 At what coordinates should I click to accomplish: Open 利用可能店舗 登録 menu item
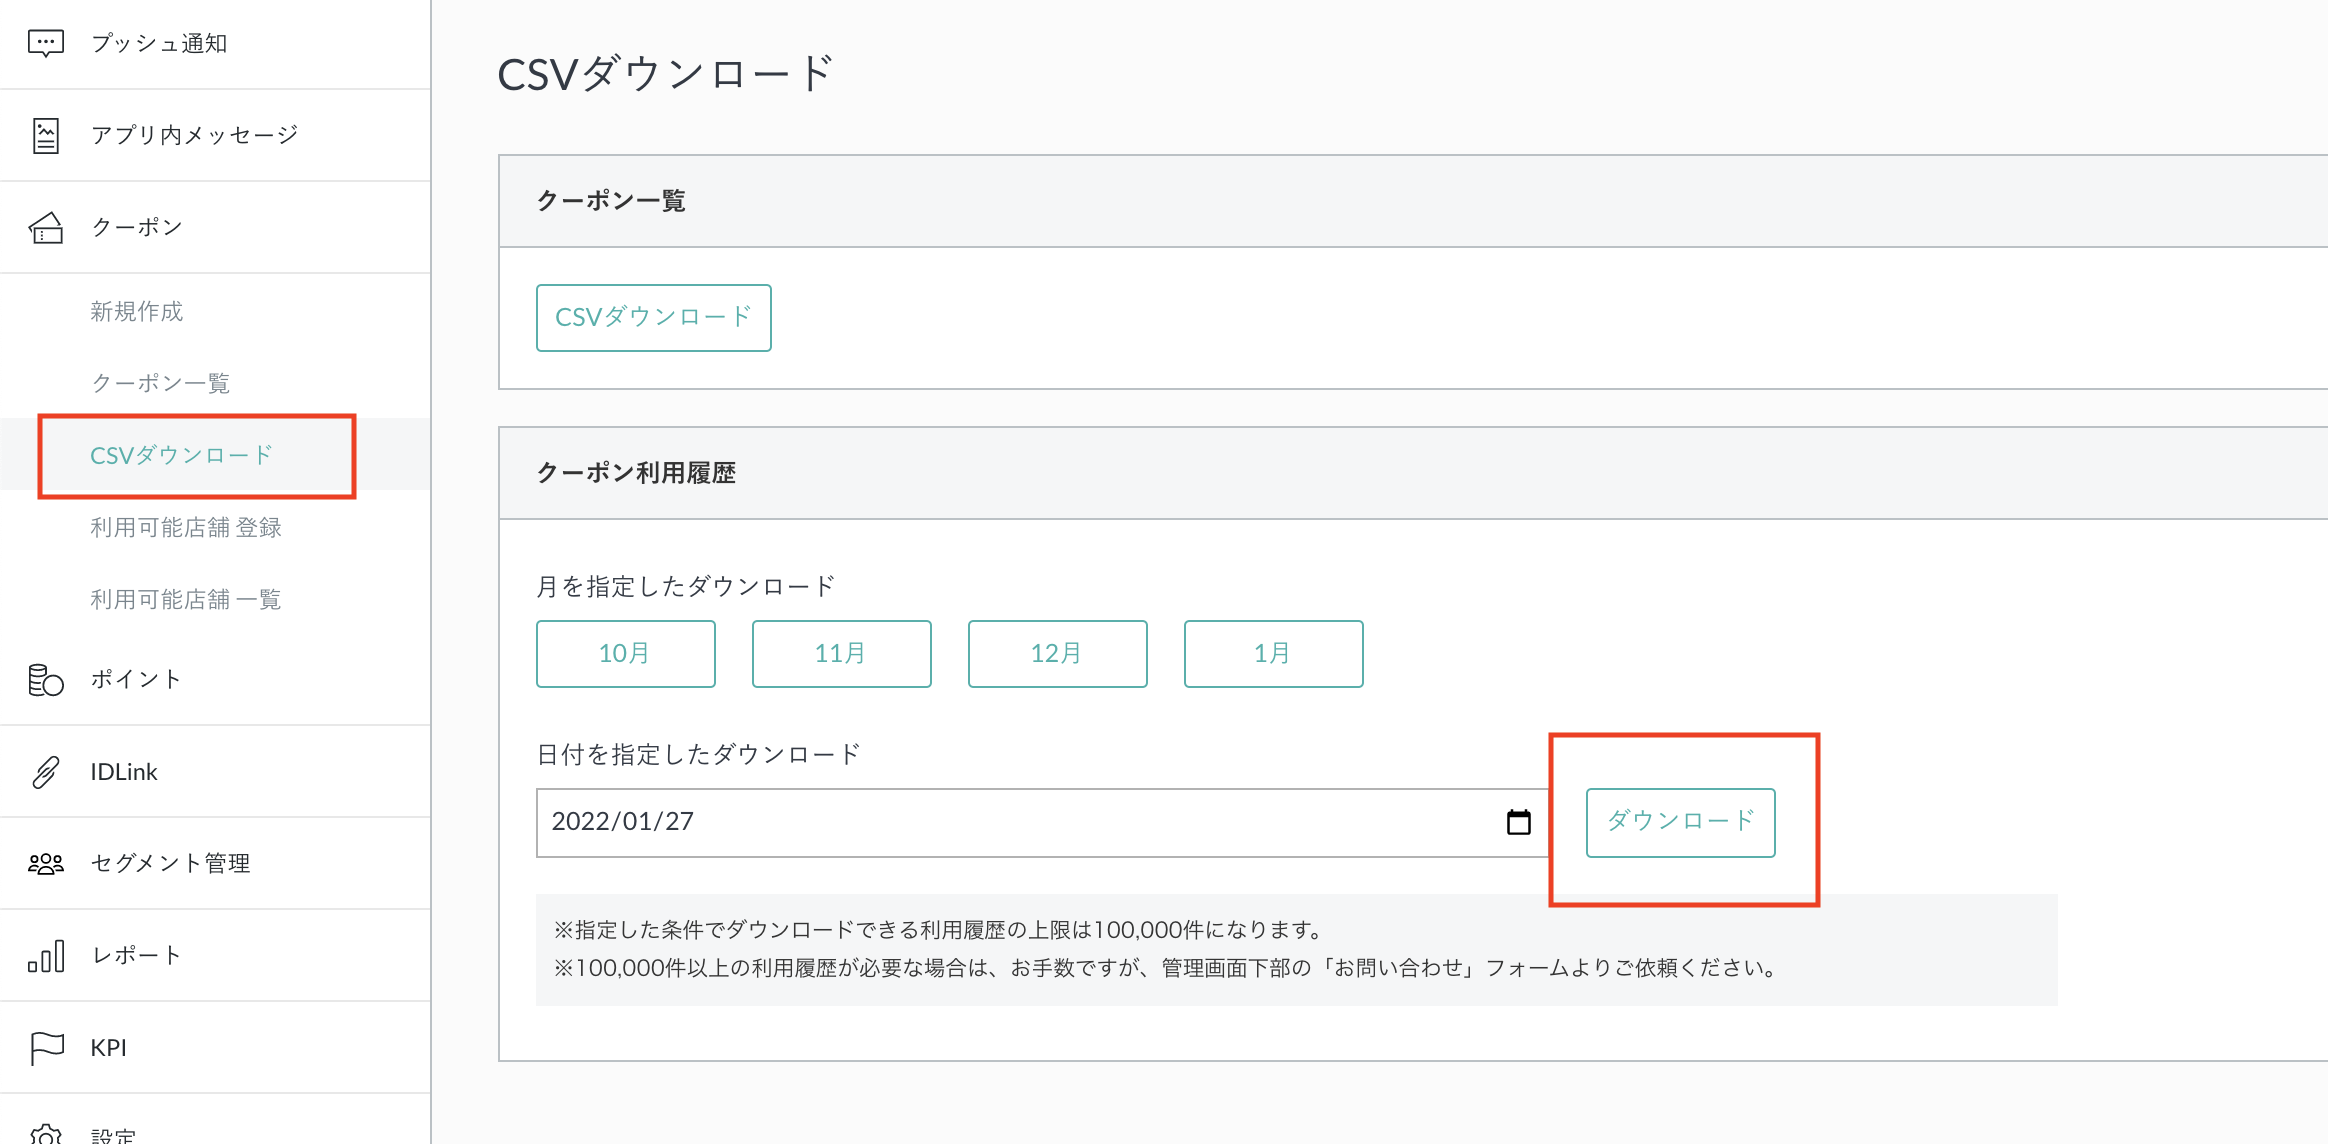tap(186, 528)
